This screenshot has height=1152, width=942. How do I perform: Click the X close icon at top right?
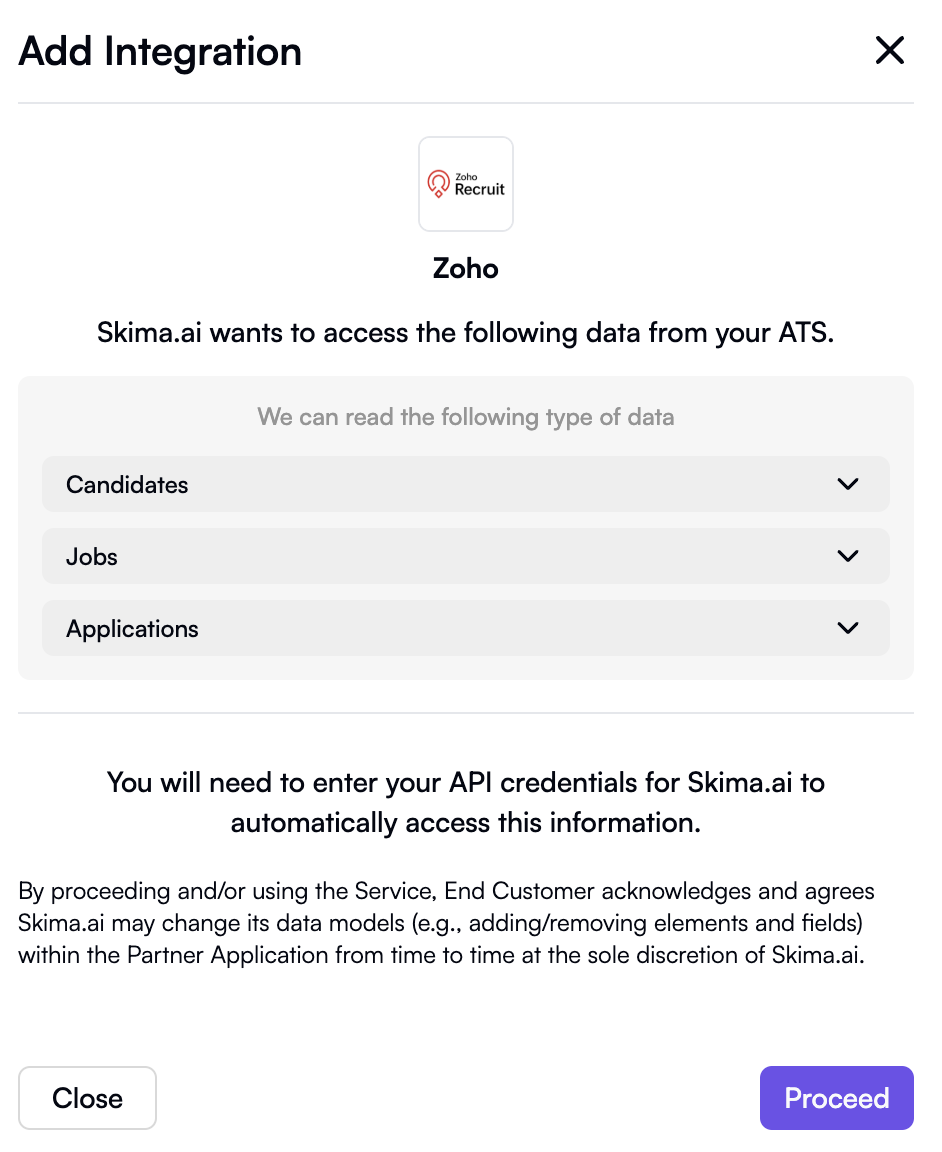pos(889,50)
